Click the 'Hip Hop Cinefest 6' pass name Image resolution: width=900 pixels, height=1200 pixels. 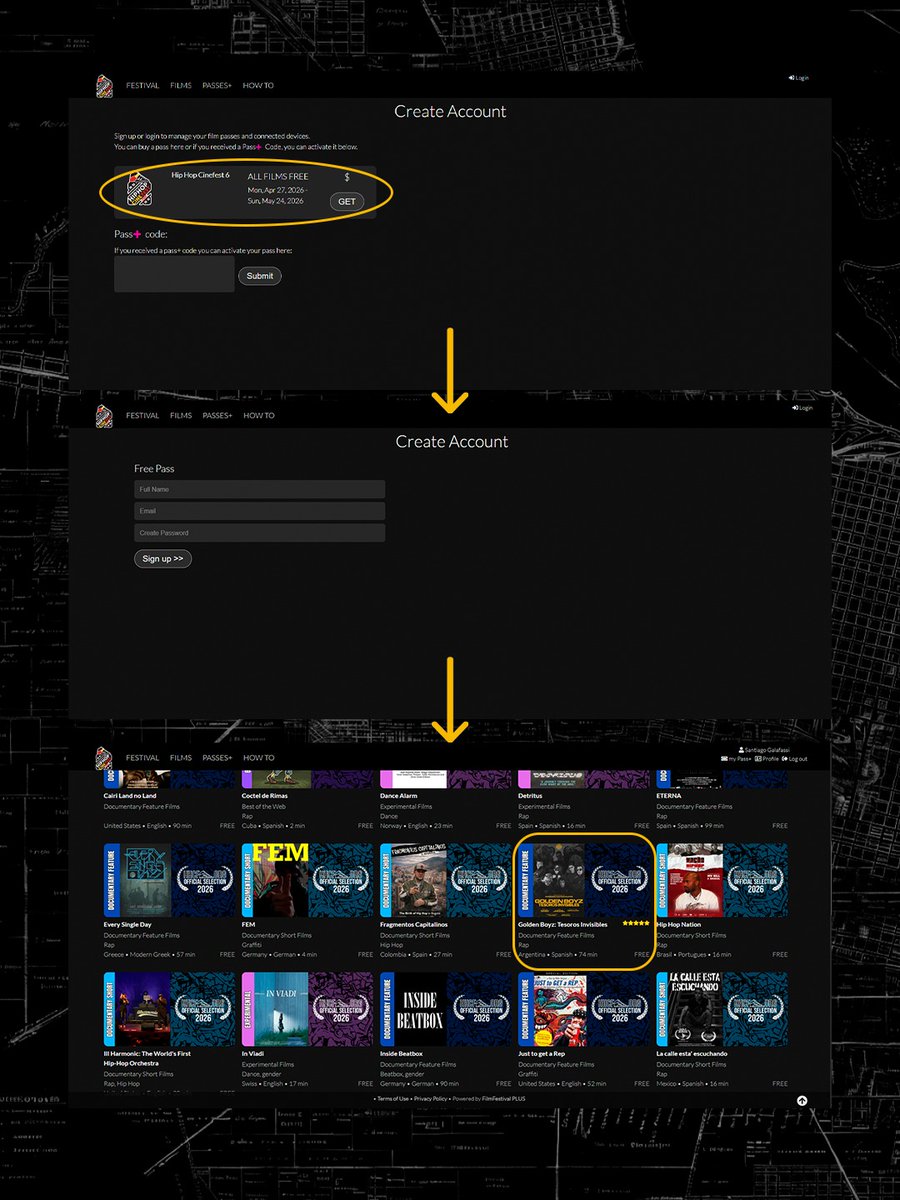(200, 175)
